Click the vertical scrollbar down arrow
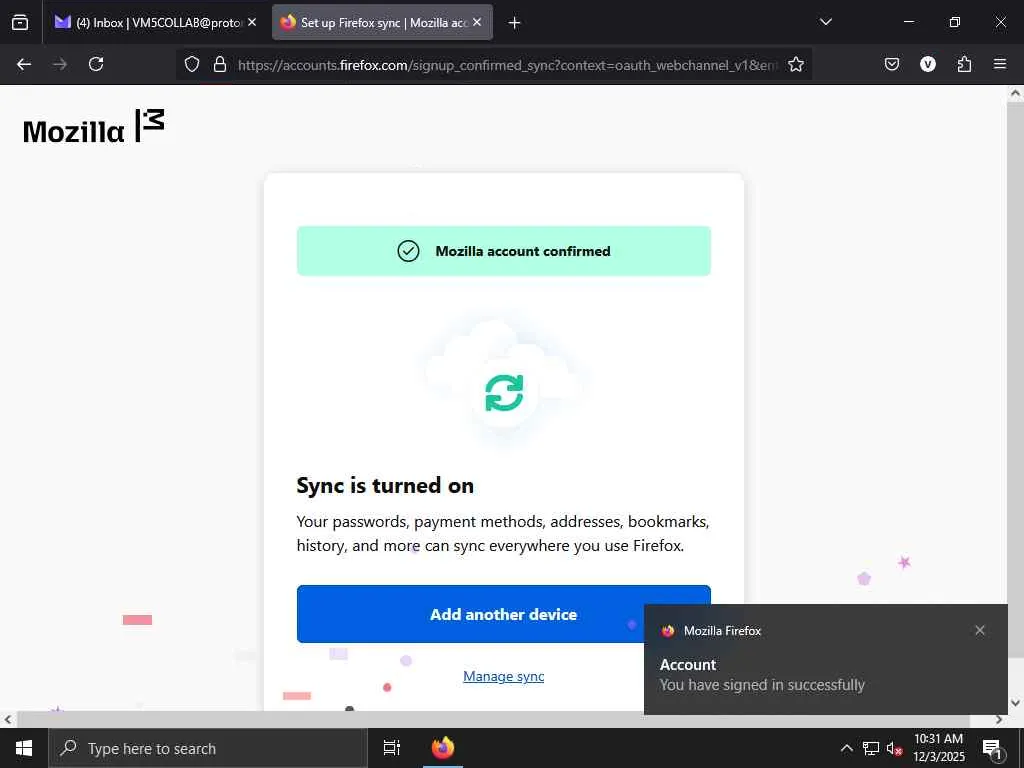This screenshot has width=1024, height=768. coord(1015,703)
